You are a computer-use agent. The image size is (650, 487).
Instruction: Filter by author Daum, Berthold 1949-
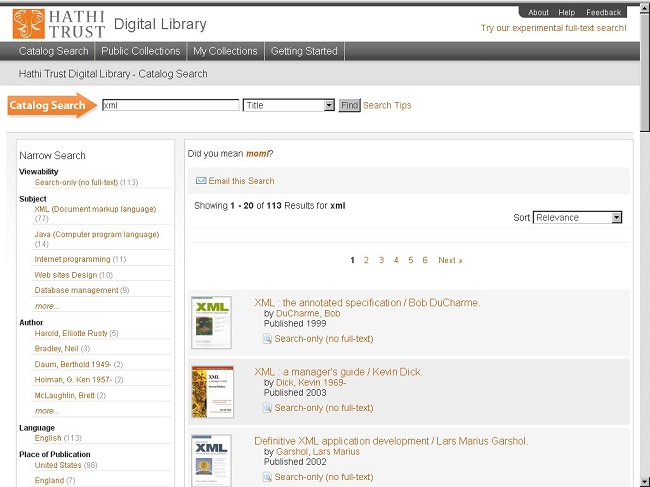tap(73, 364)
